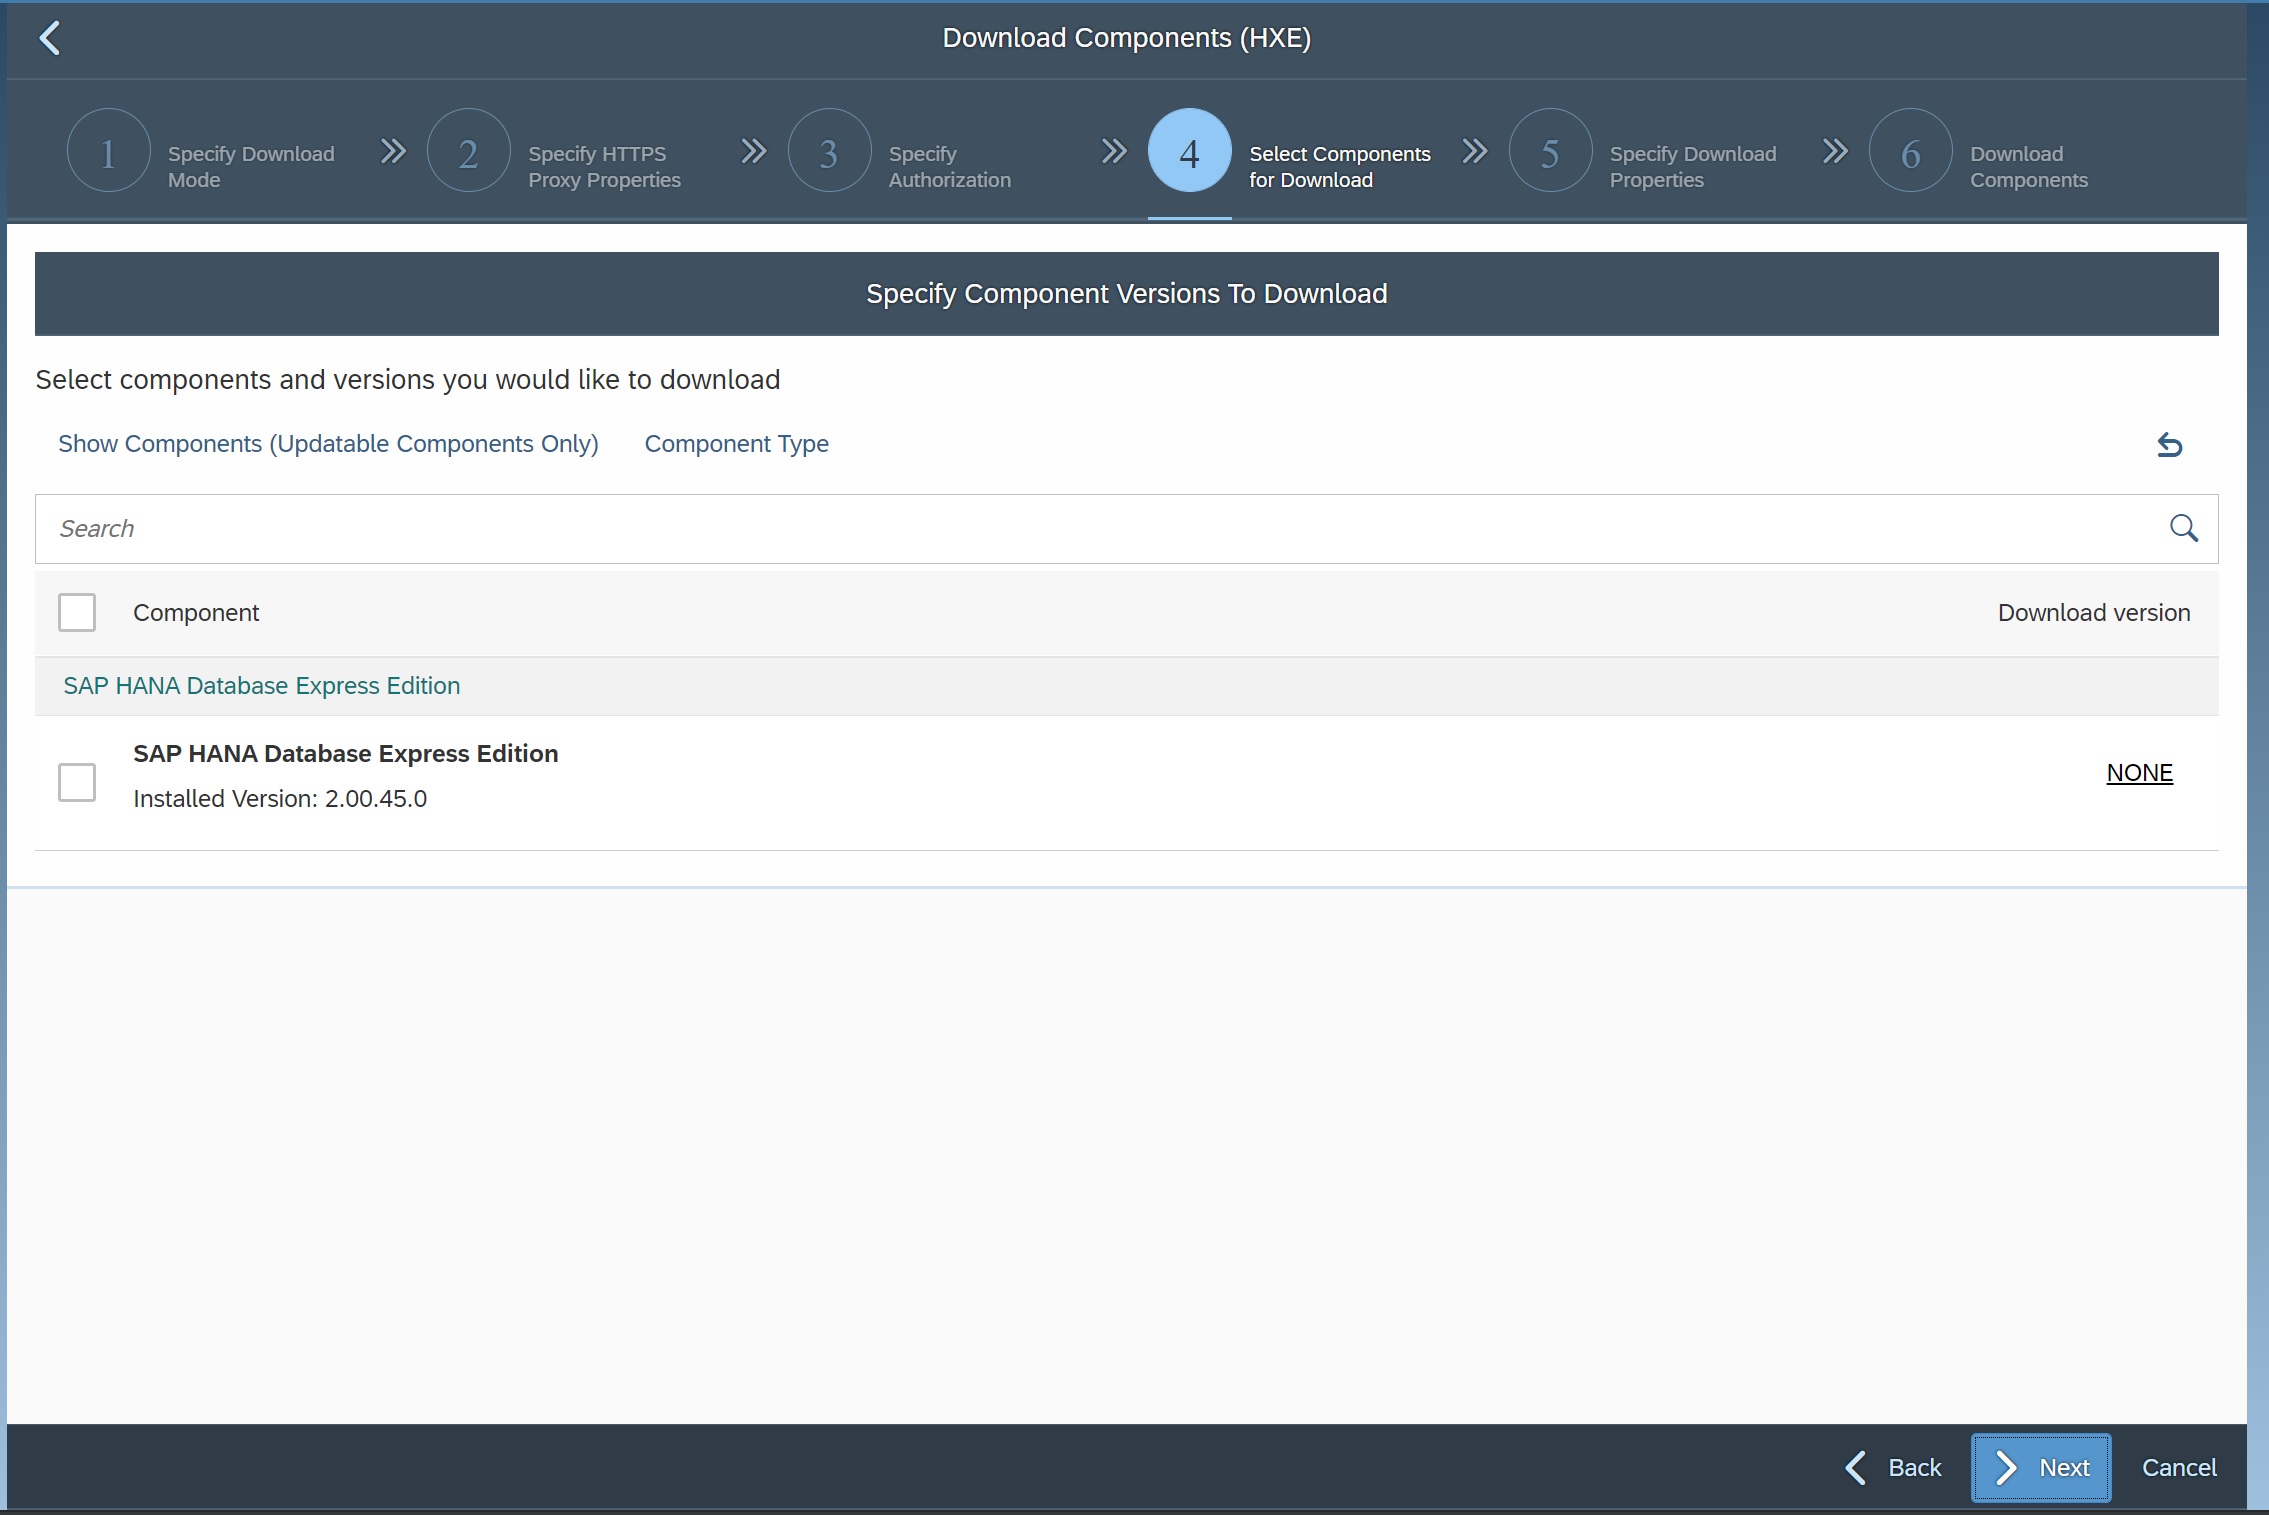This screenshot has height=1515, width=2269.
Task: Toggle the select-all Component checkbox
Action: click(x=77, y=613)
